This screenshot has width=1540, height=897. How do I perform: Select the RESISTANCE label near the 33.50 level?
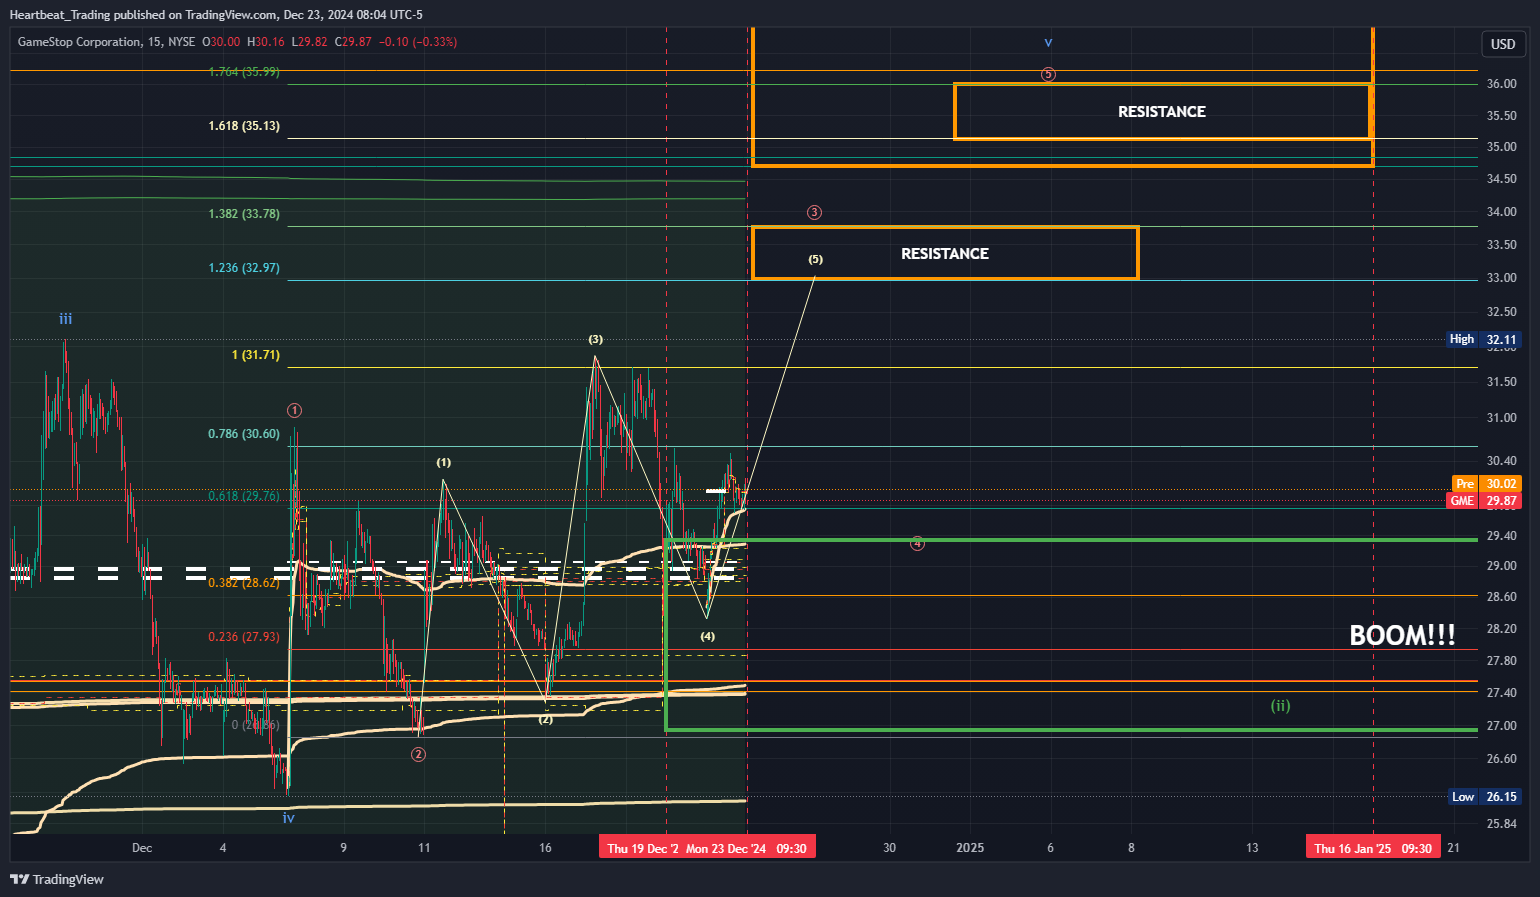point(945,254)
